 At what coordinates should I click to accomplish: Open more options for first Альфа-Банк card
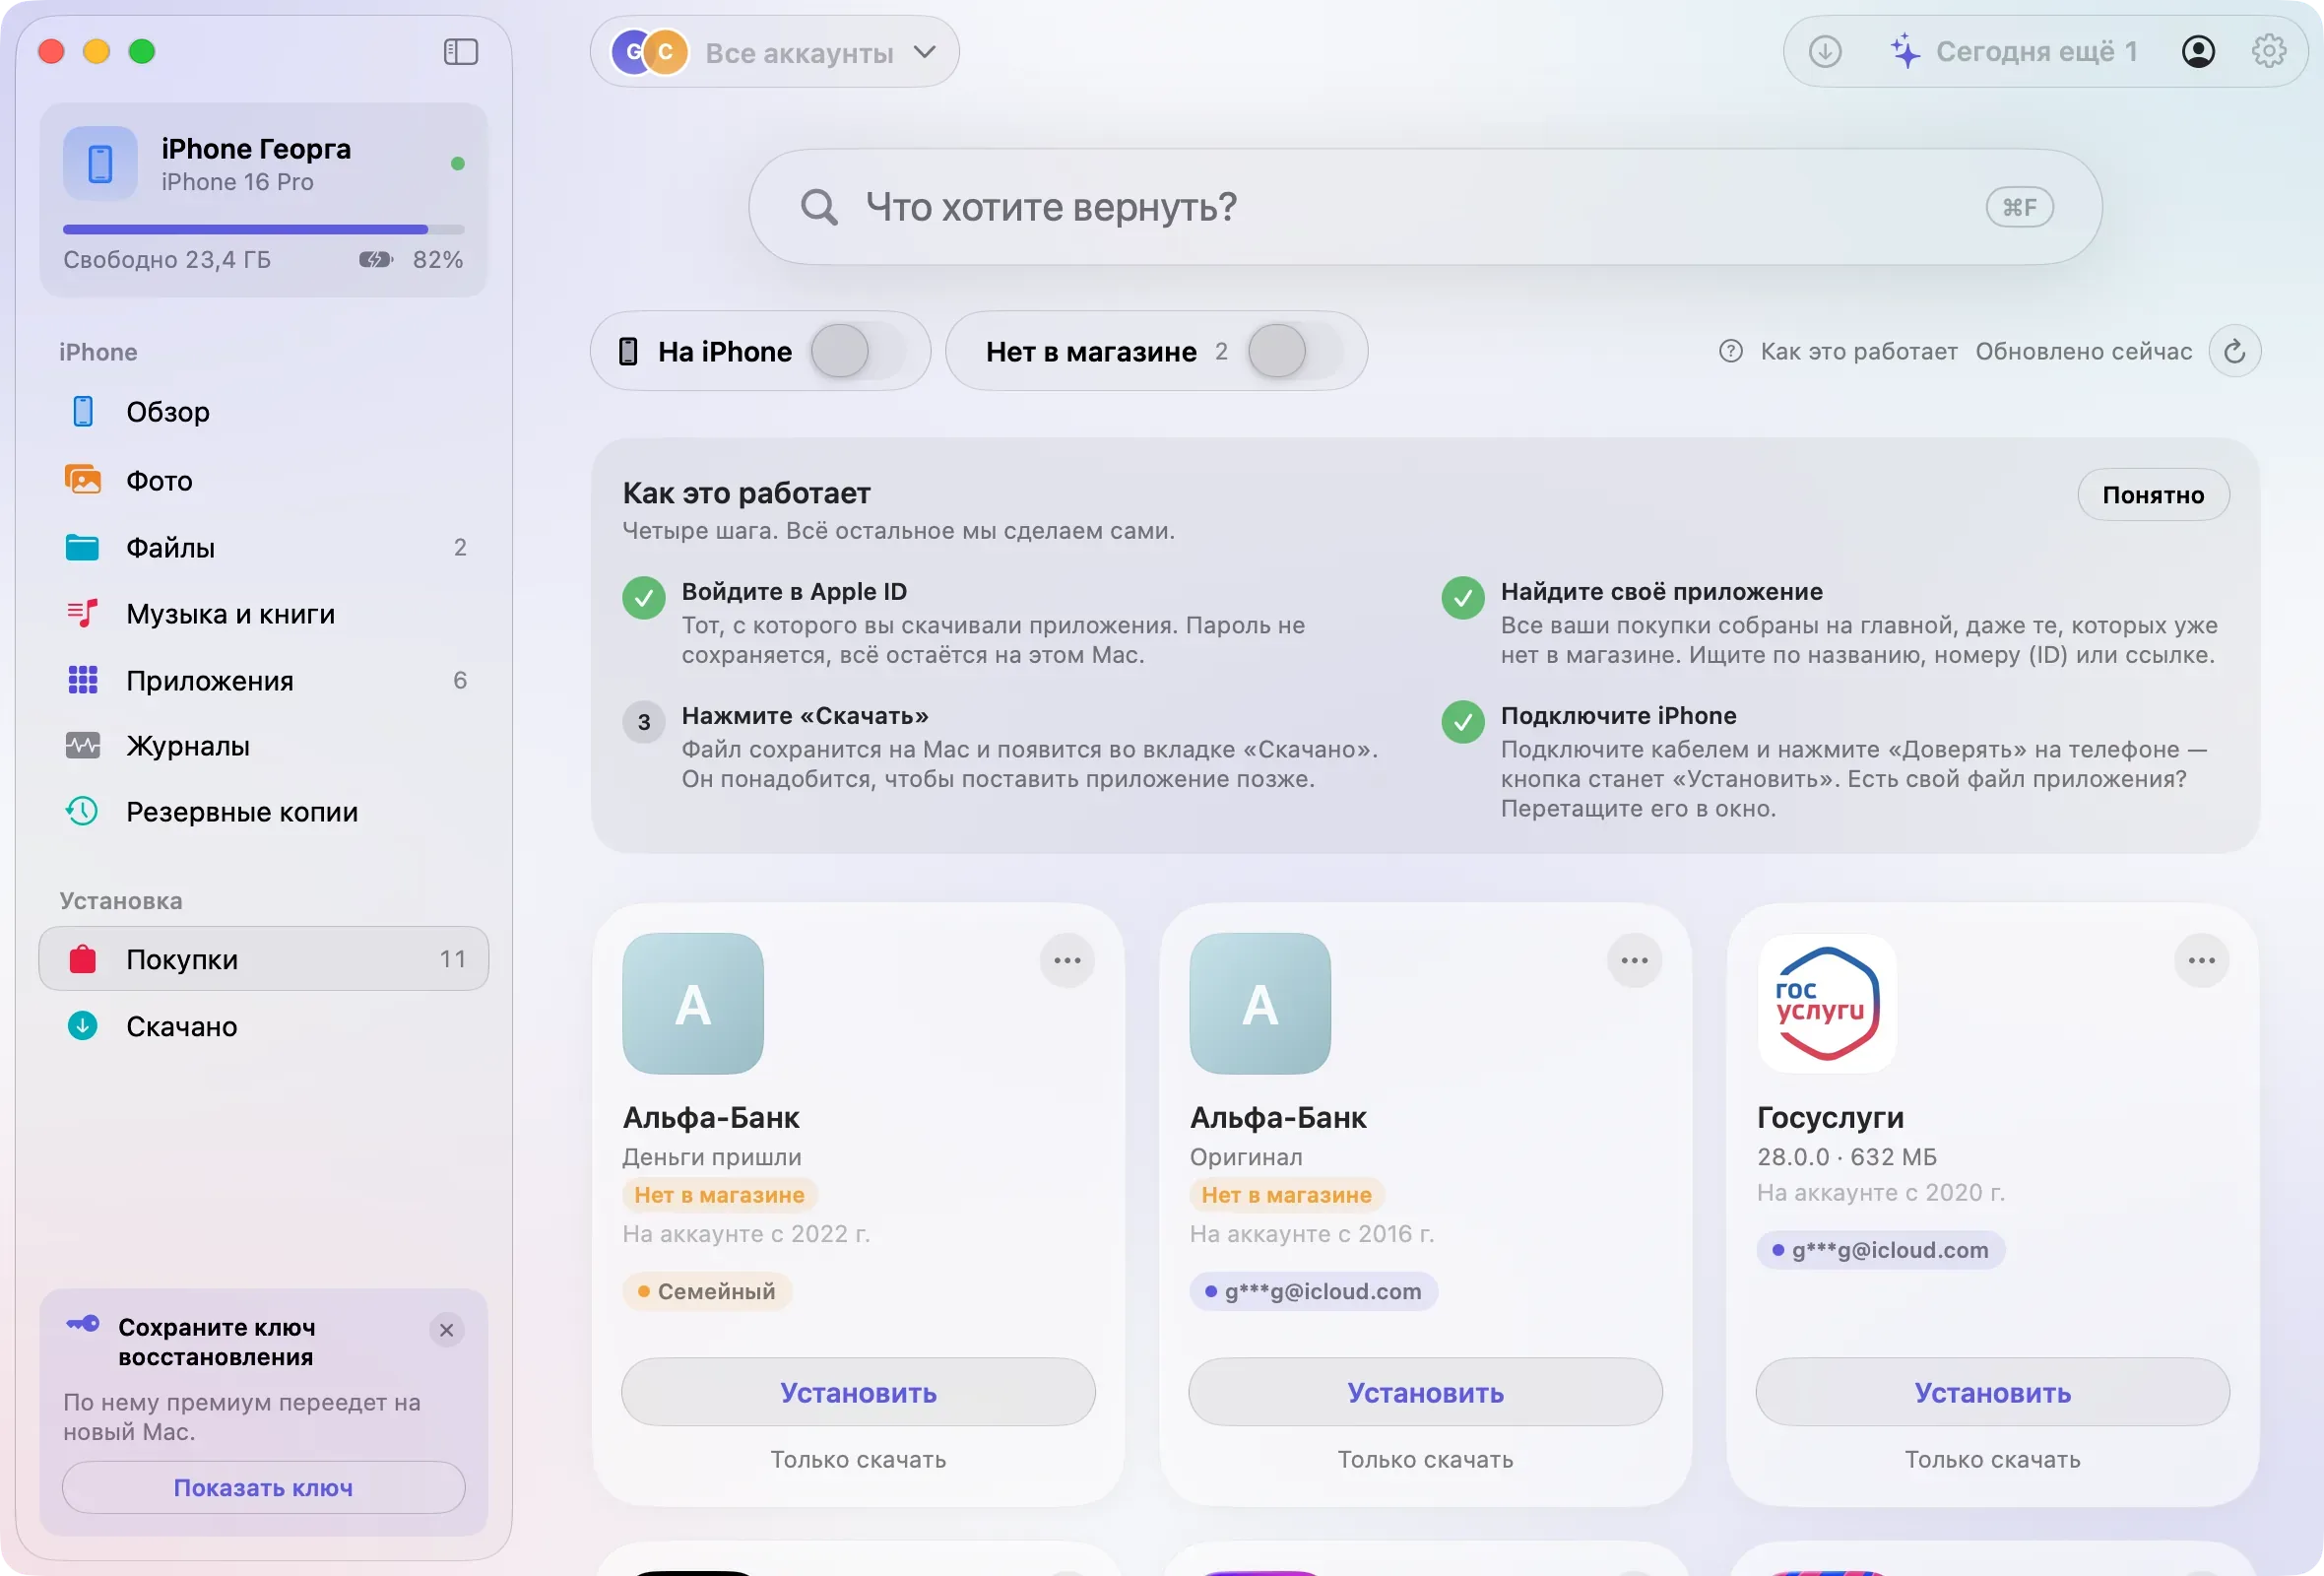pyautogui.click(x=1067, y=960)
